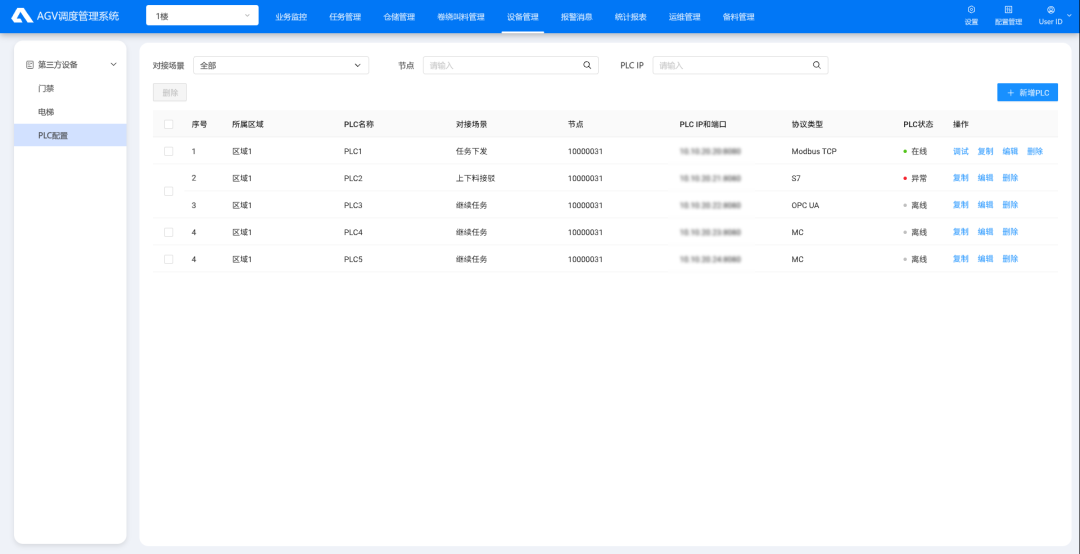The height and width of the screenshot is (554, 1080).
Task: Click the search icon in PLC IP field
Action: 816,65
